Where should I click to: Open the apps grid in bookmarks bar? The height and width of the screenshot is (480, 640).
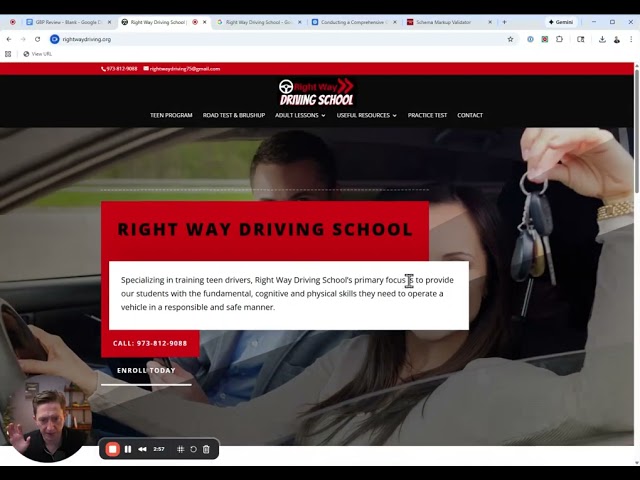[8, 54]
